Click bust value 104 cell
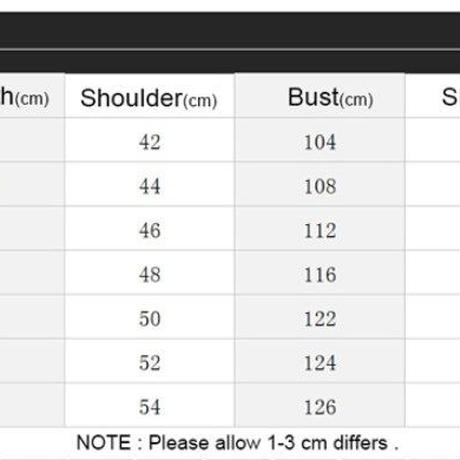 [x=320, y=140]
